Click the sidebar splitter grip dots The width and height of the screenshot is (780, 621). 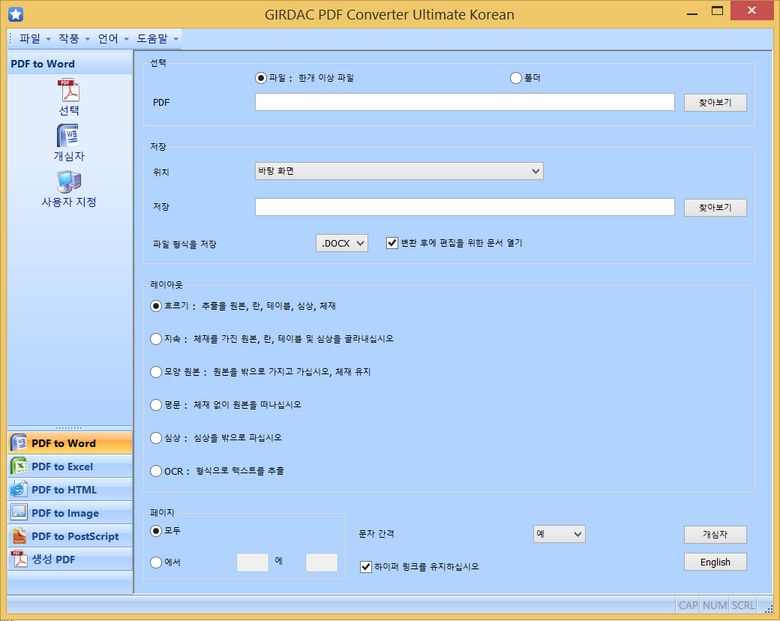pos(69,428)
